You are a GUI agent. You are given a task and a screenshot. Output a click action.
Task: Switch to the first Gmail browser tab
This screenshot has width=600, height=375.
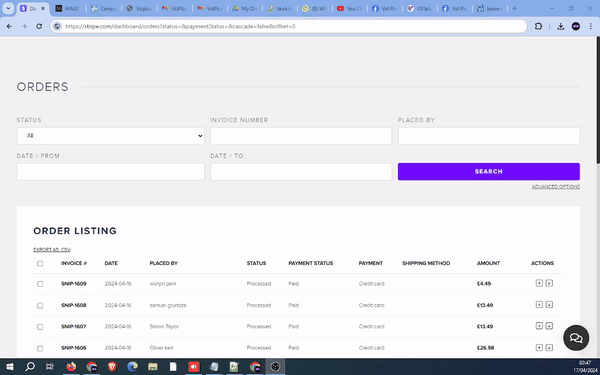[174, 8]
